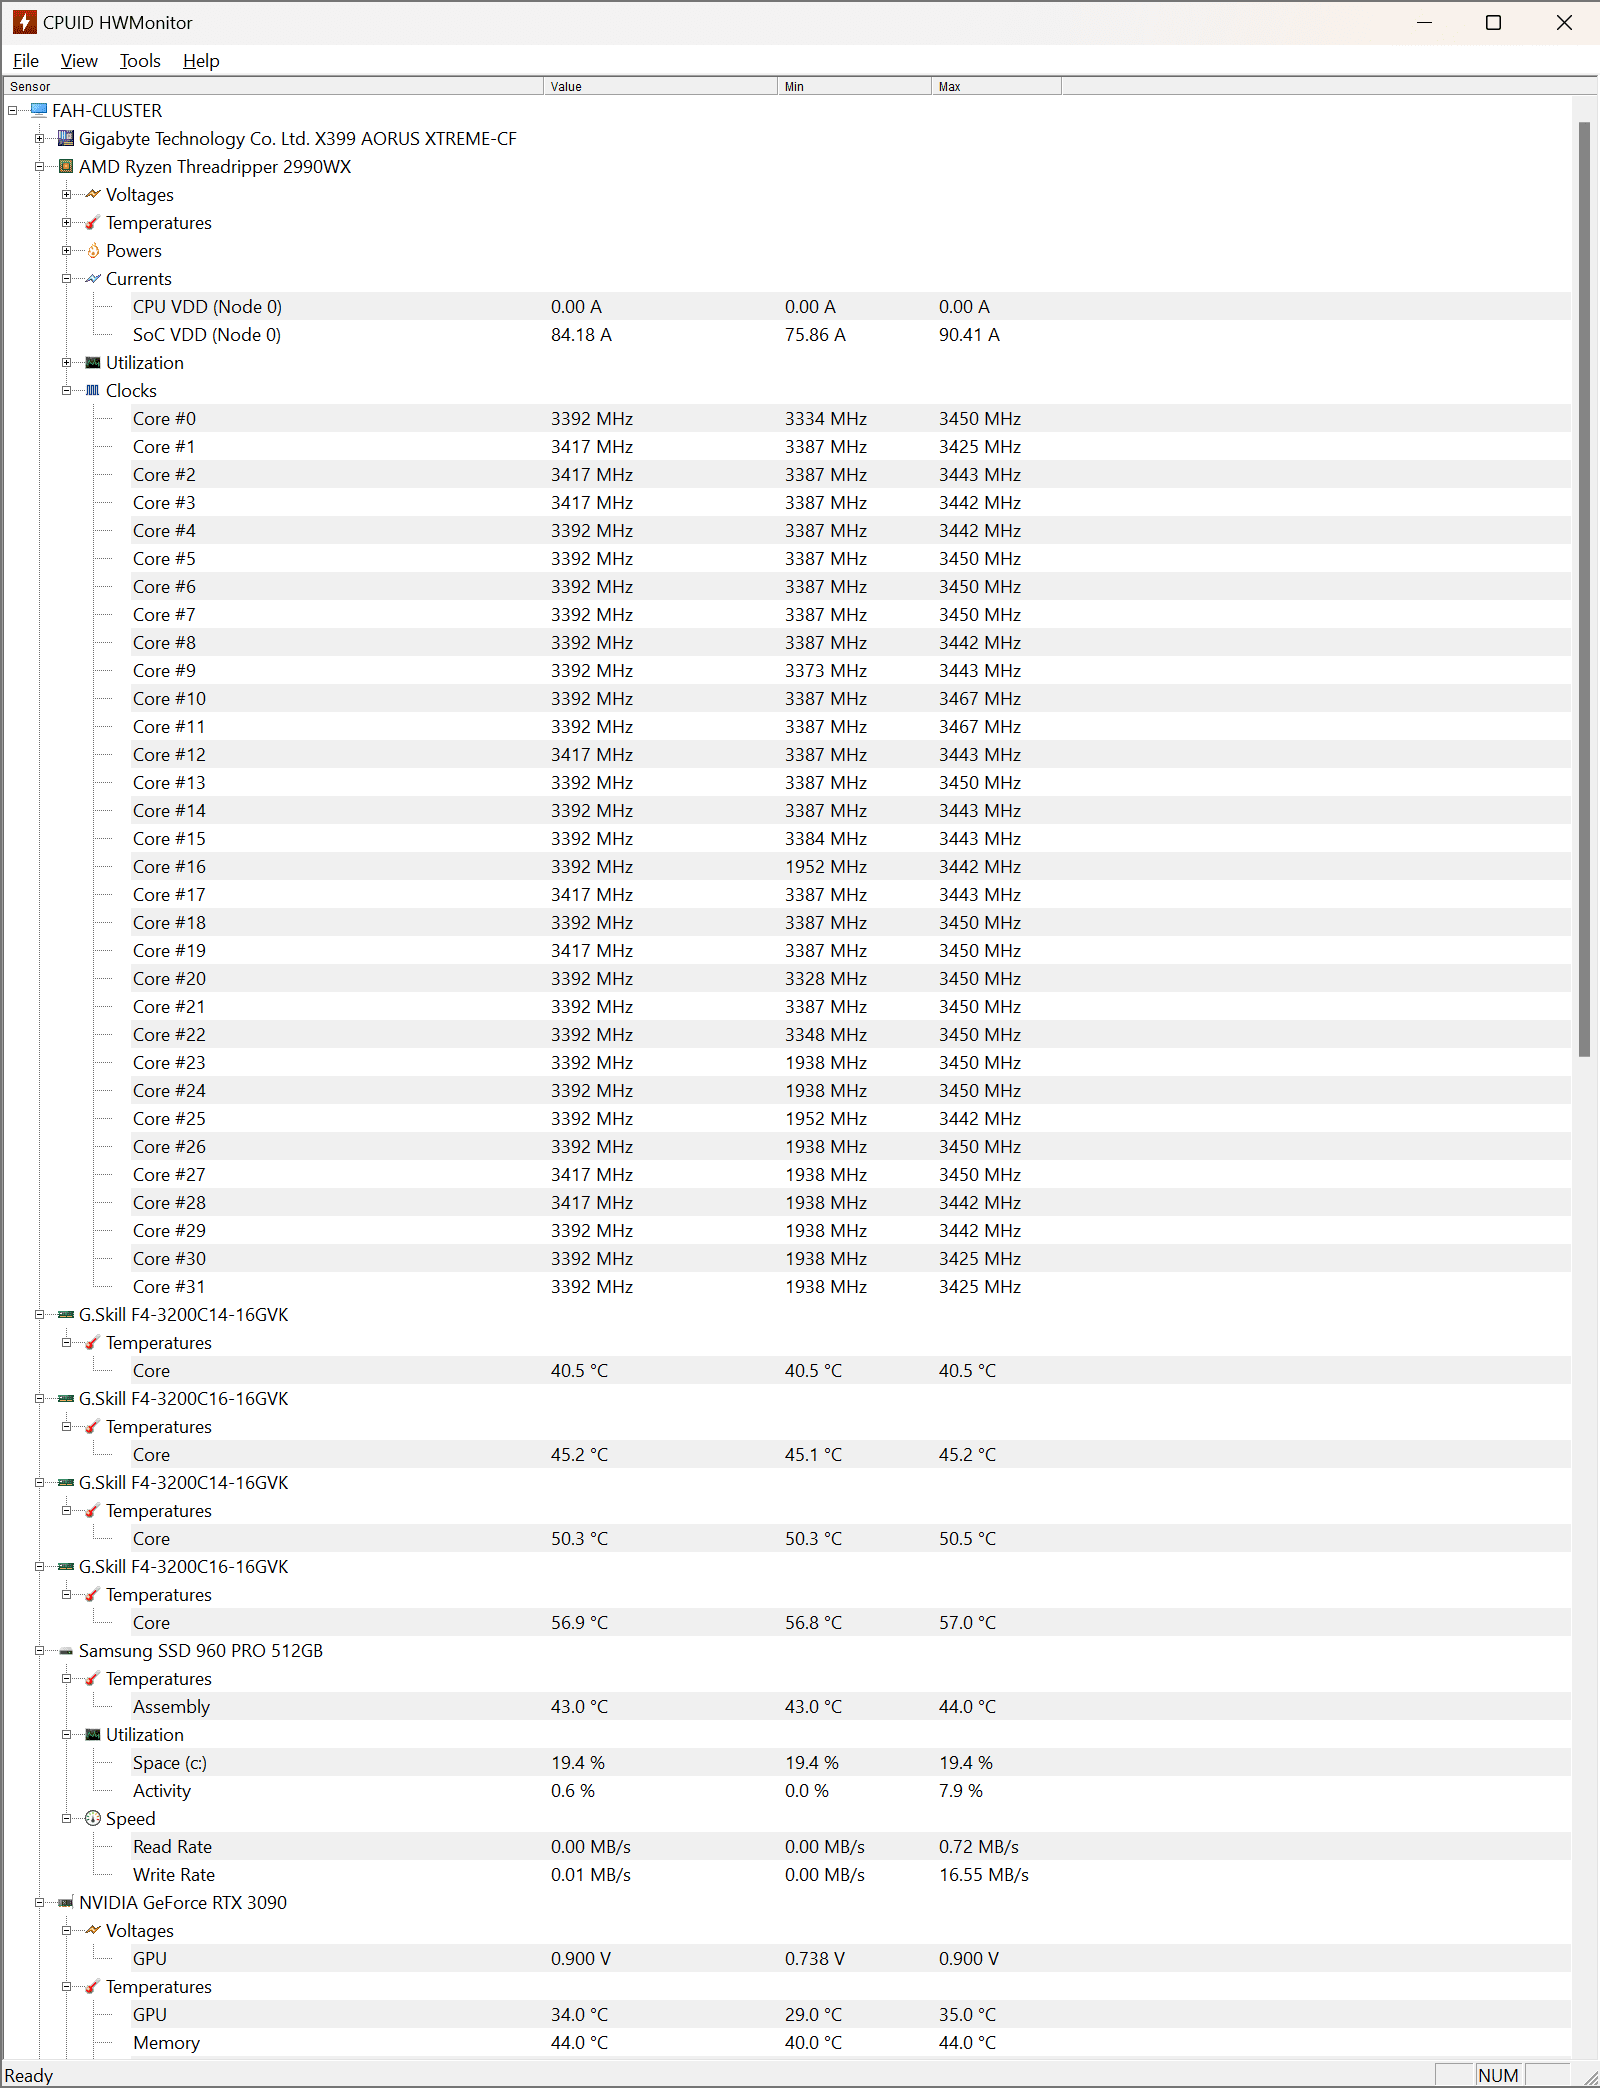
Task: Expand the Gigabyte X399 AORUS motherboard node
Action: 39,138
